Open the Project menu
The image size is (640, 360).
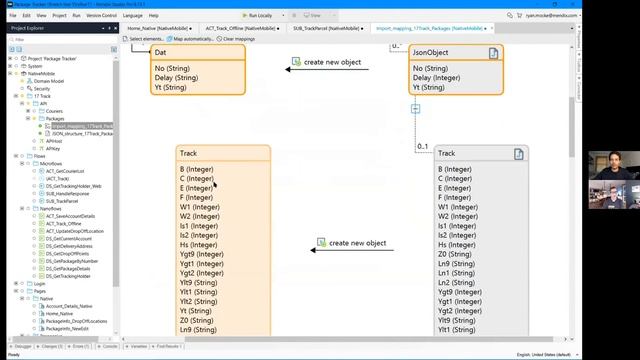(x=60, y=16)
